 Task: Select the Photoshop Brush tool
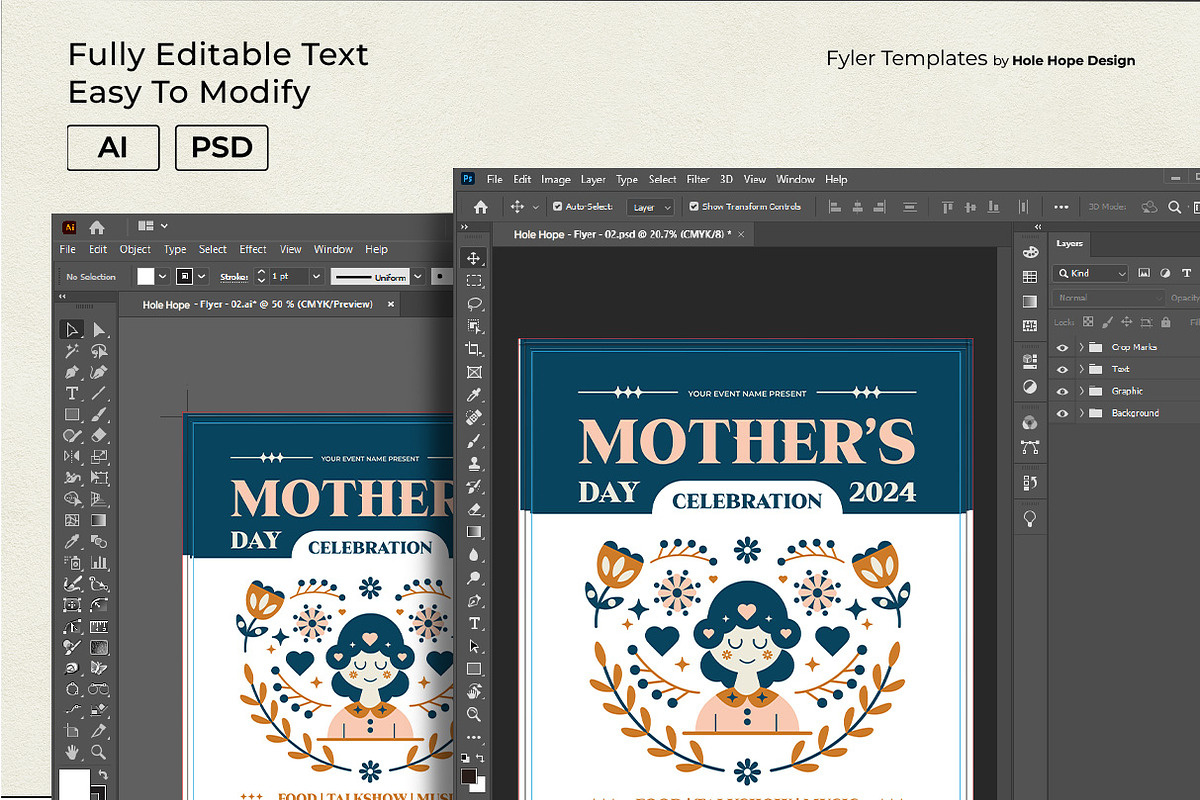pos(474,440)
